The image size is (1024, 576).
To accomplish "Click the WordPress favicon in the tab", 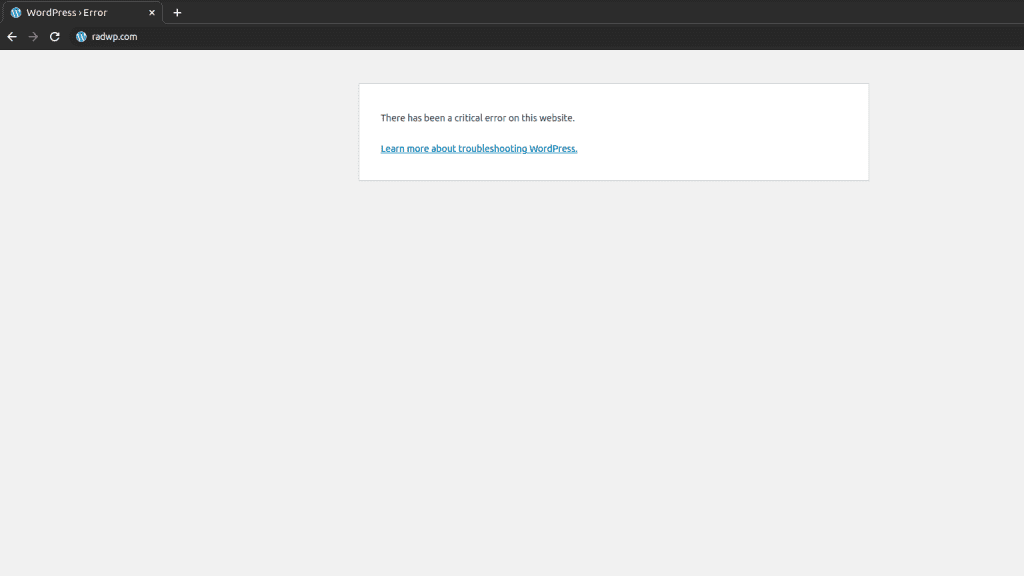I will [16, 13].
